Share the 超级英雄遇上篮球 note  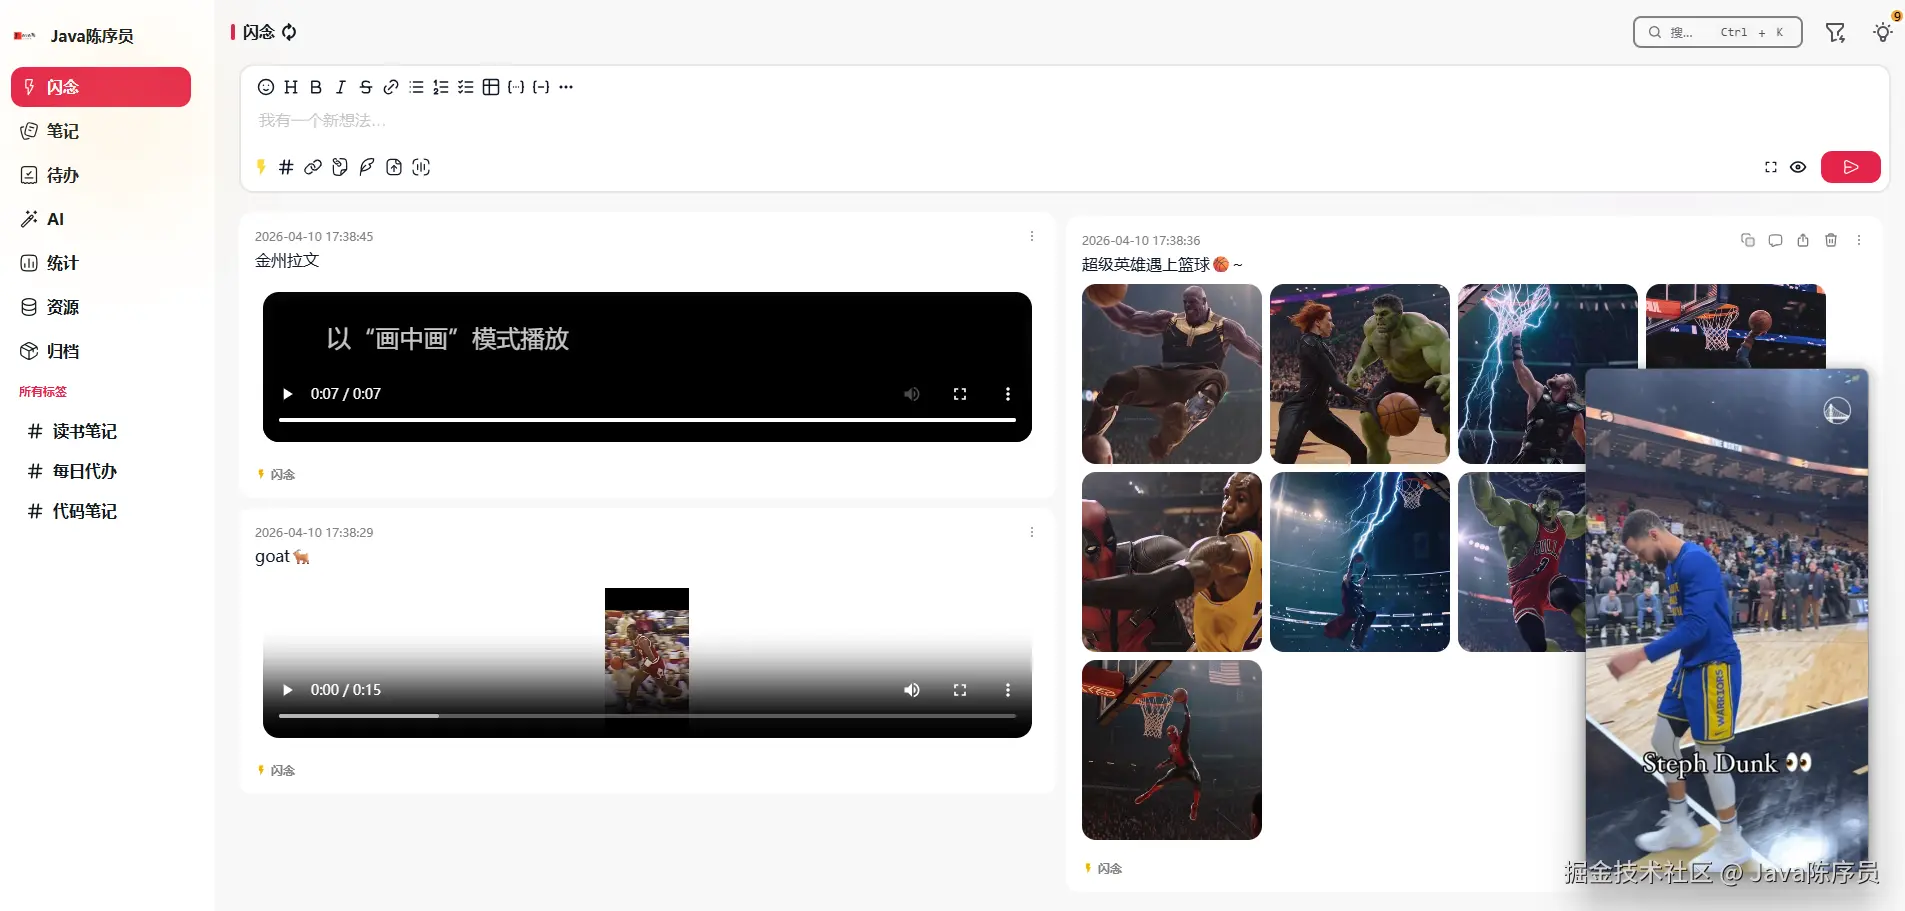point(1803,241)
